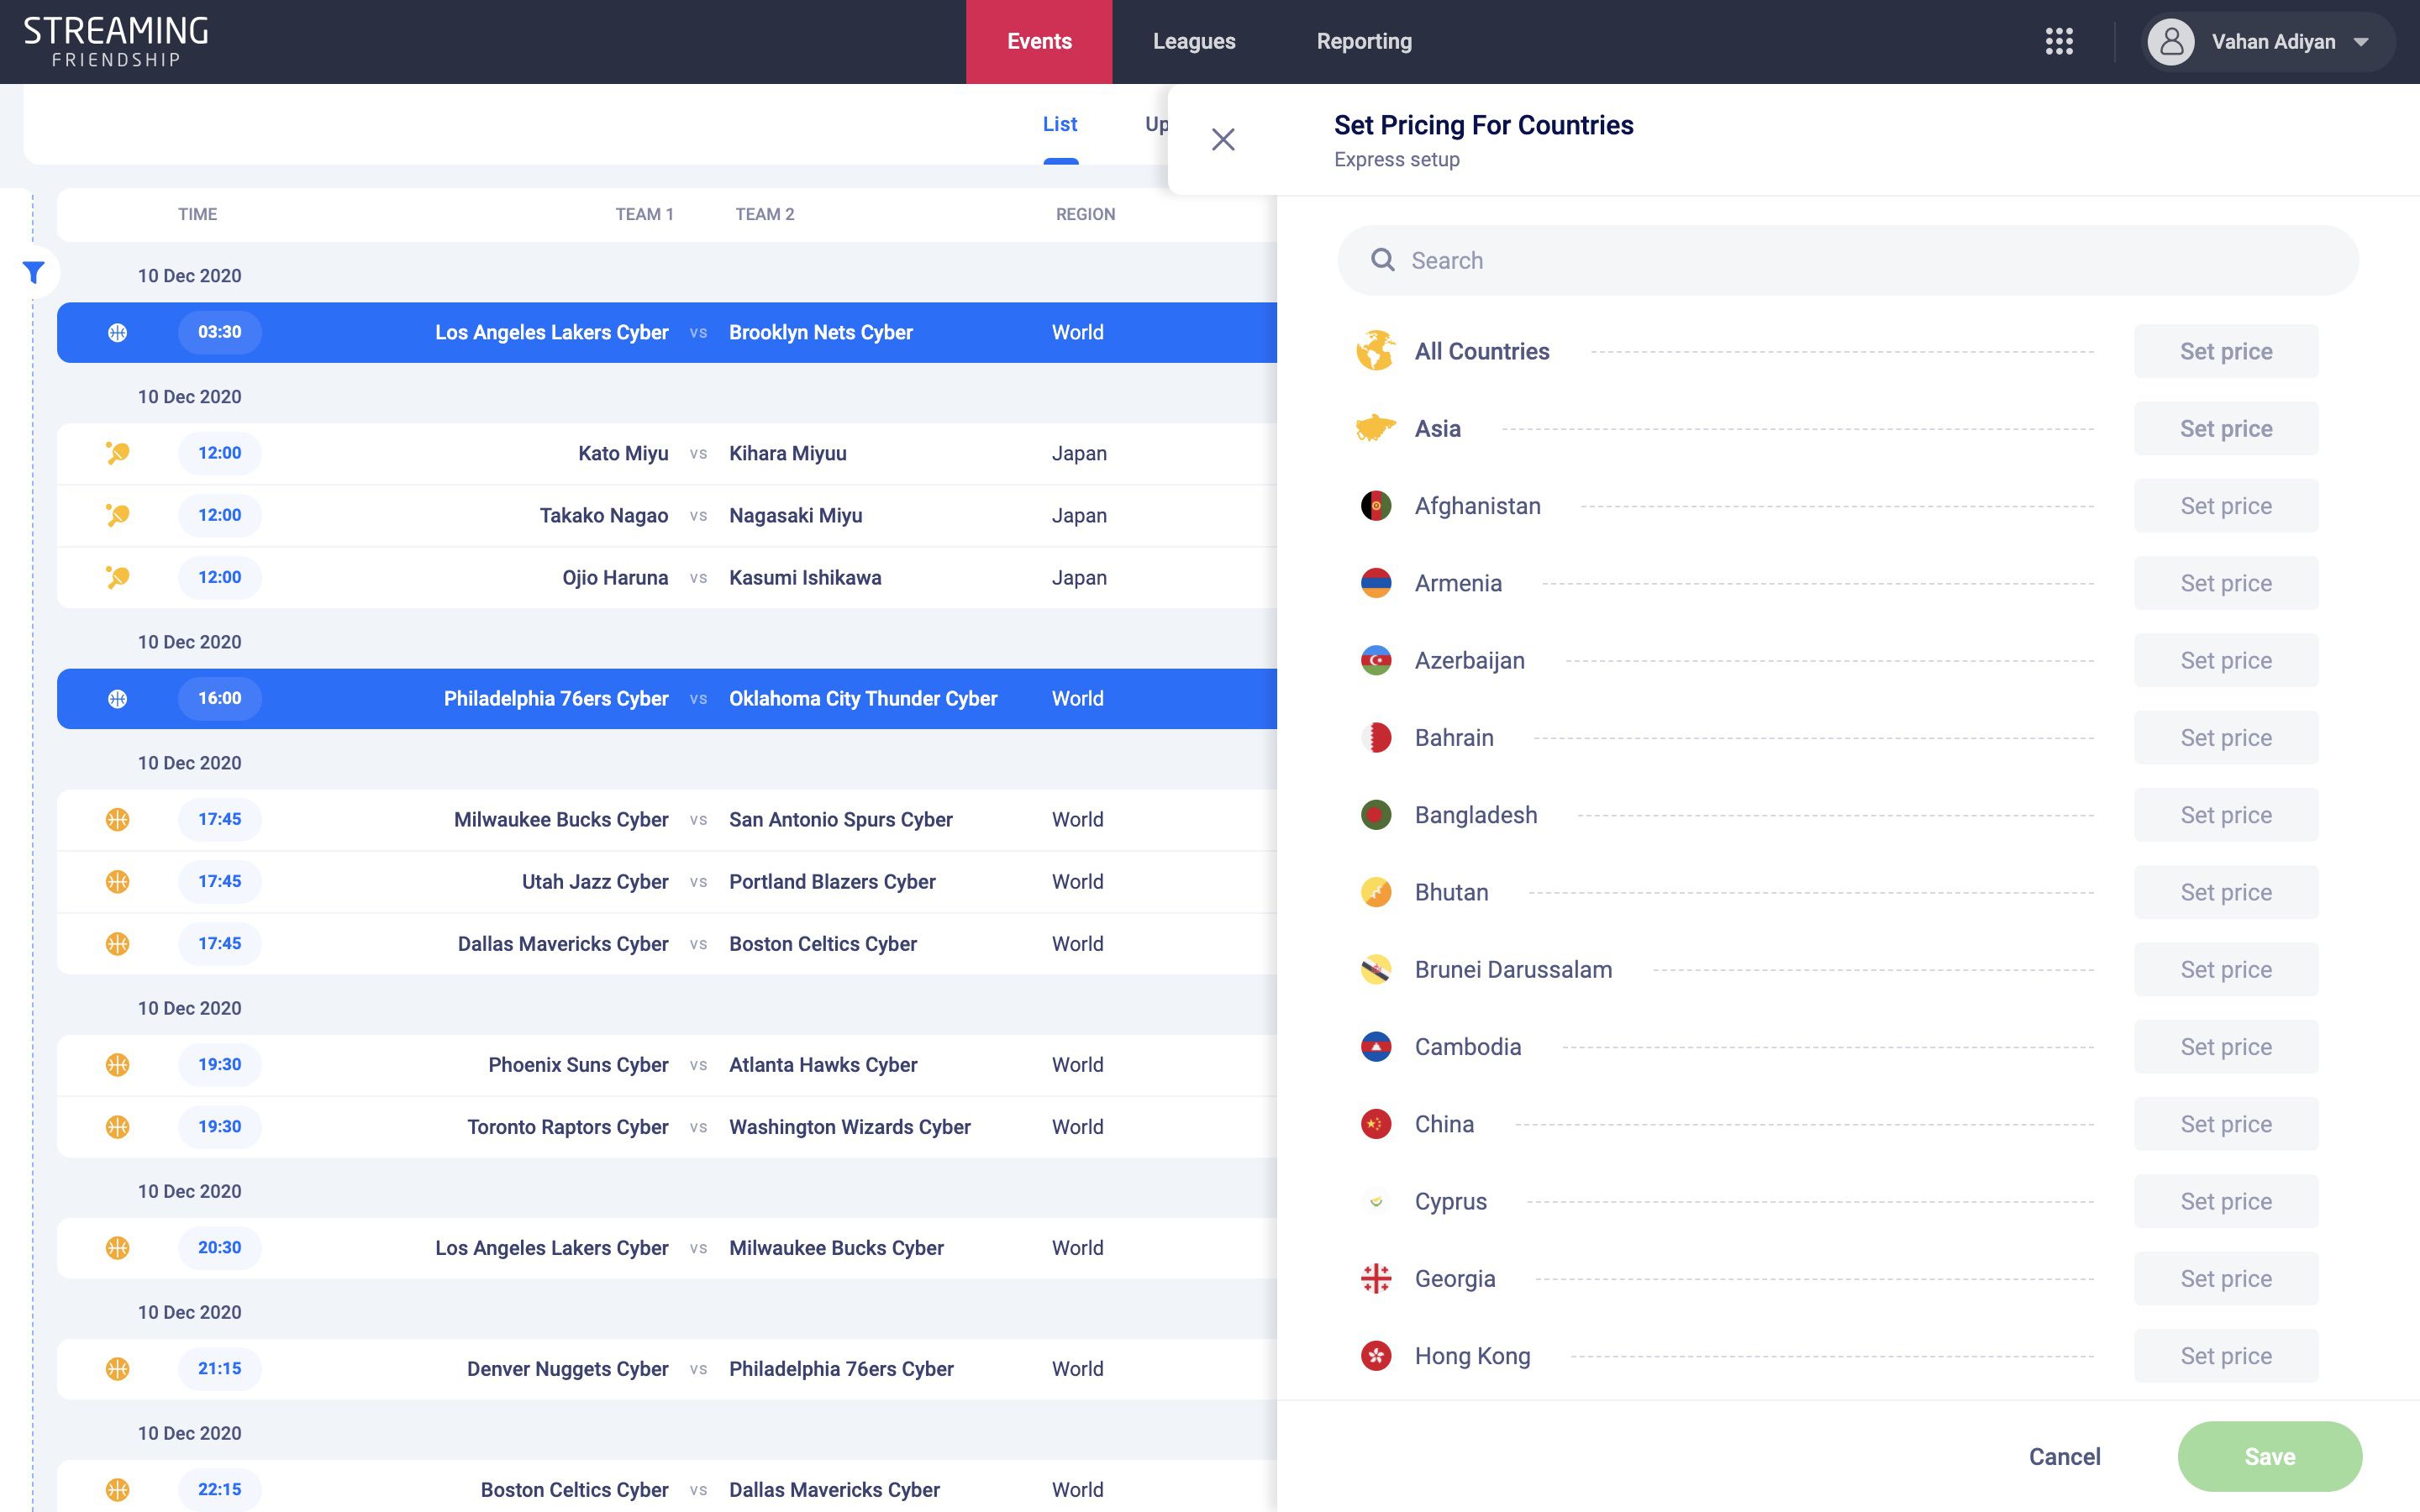Click the Bhutan flag icon
This screenshot has height=1512, width=2420.
point(1376,892)
